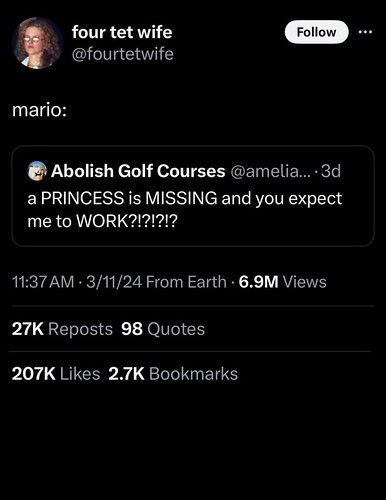386x500 pixels.
Task: Open the 98 Quotes list
Action: click(163, 329)
